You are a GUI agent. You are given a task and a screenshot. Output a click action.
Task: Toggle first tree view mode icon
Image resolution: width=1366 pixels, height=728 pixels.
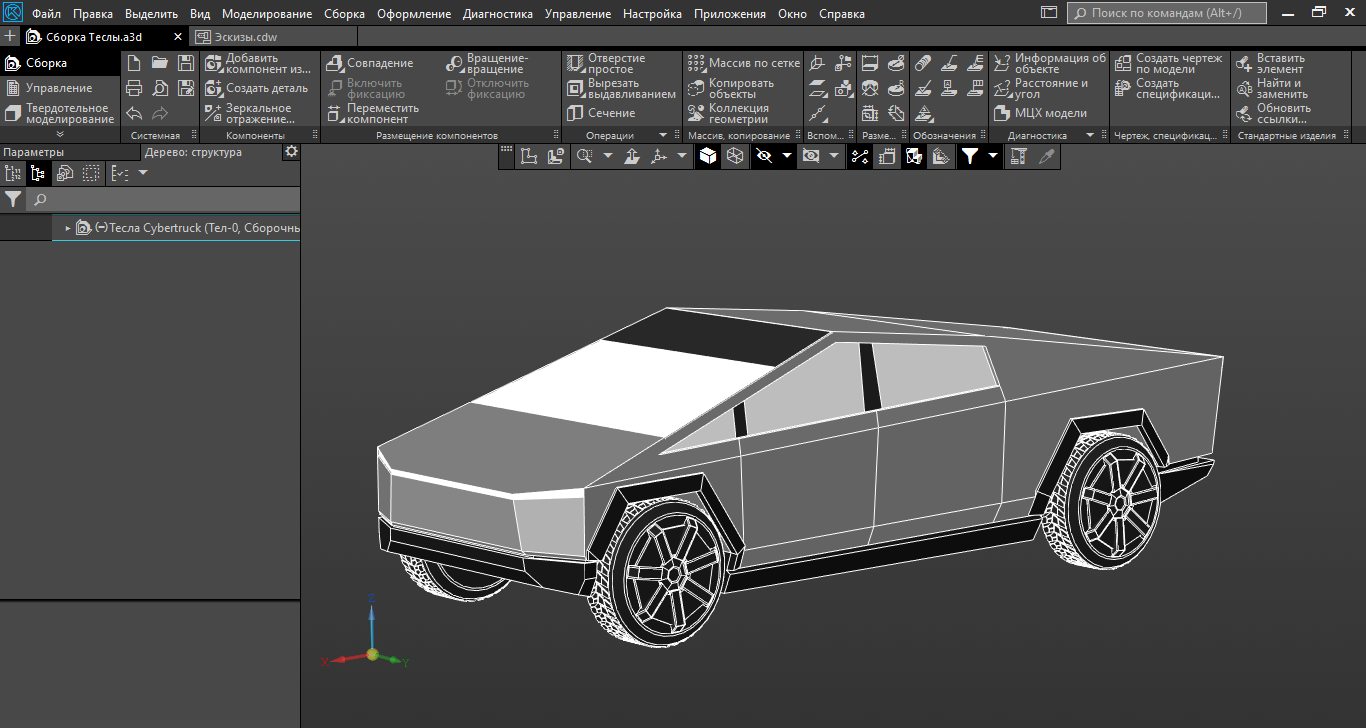13,173
